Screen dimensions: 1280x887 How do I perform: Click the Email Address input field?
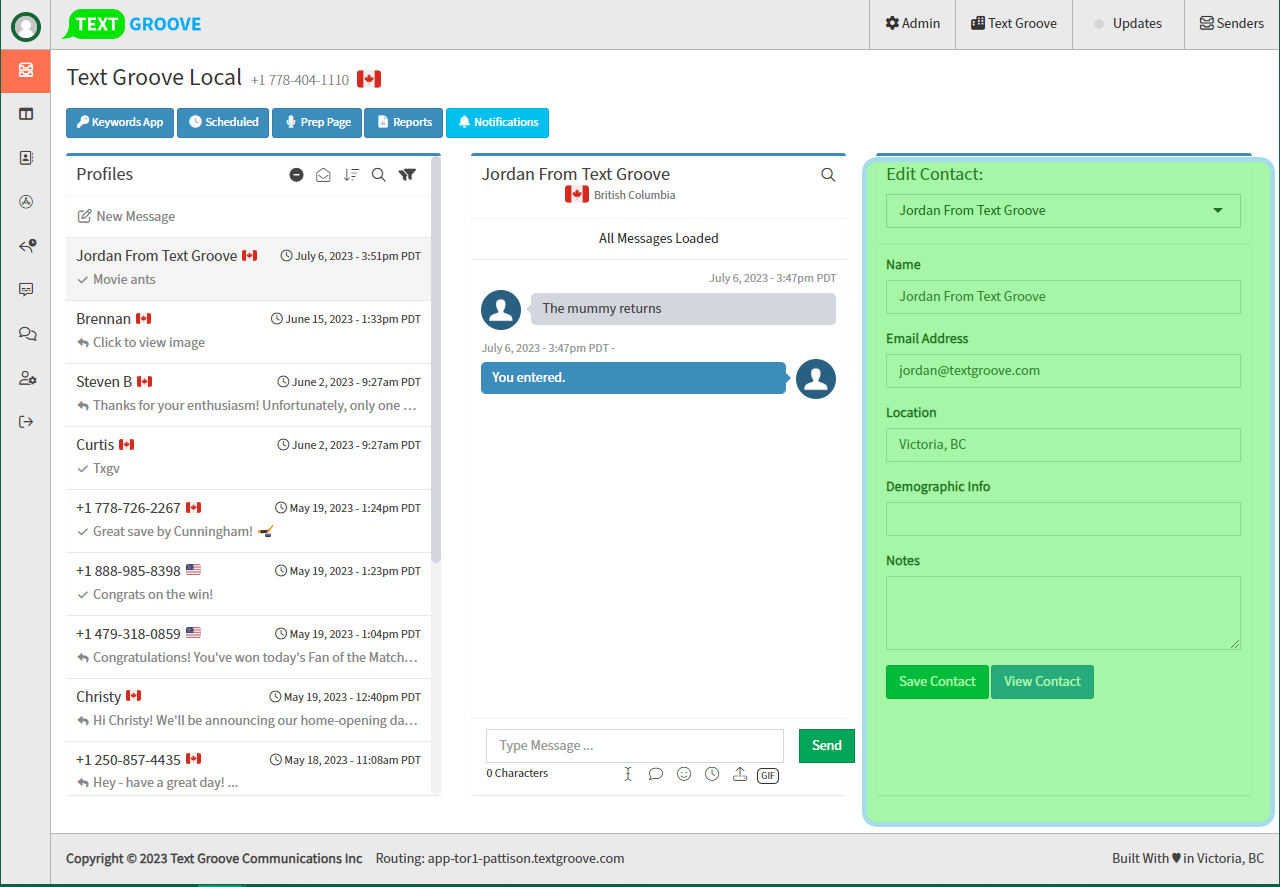pos(1063,371)
